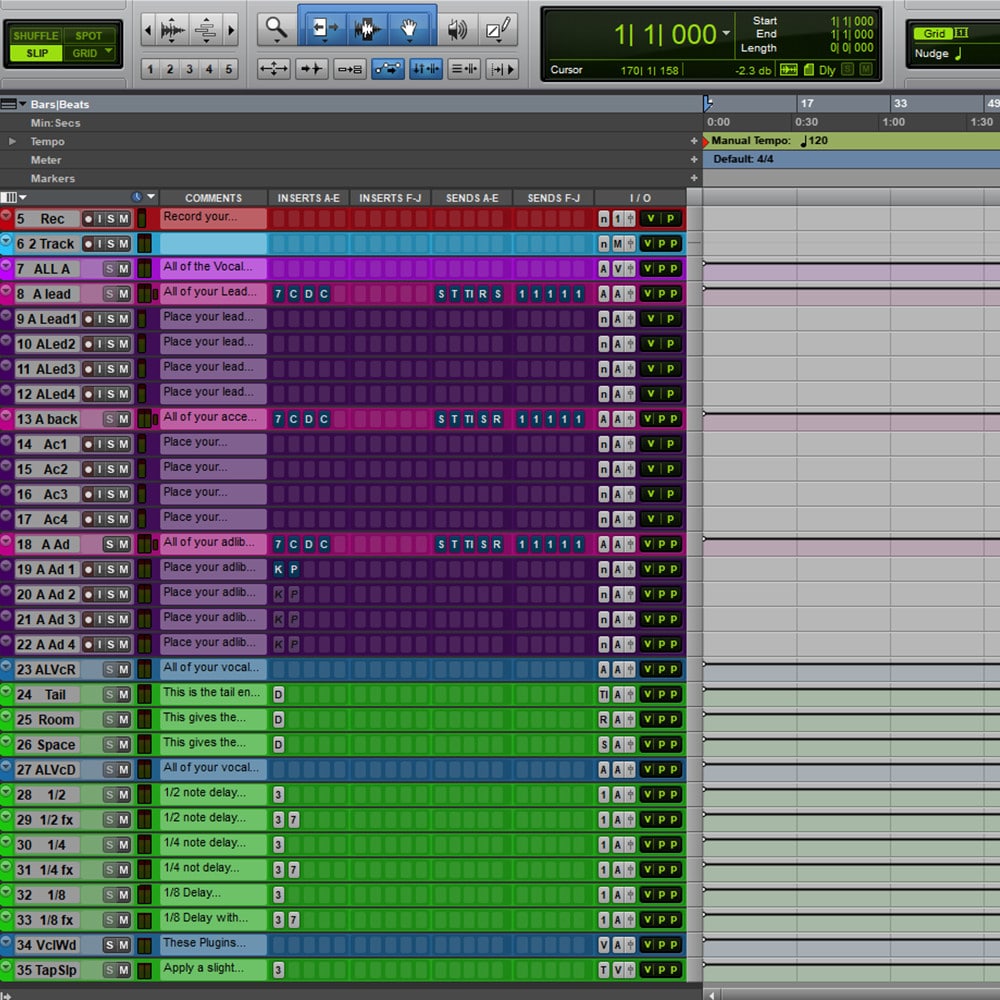Record-enable the 14 Ac1 track

90,444
